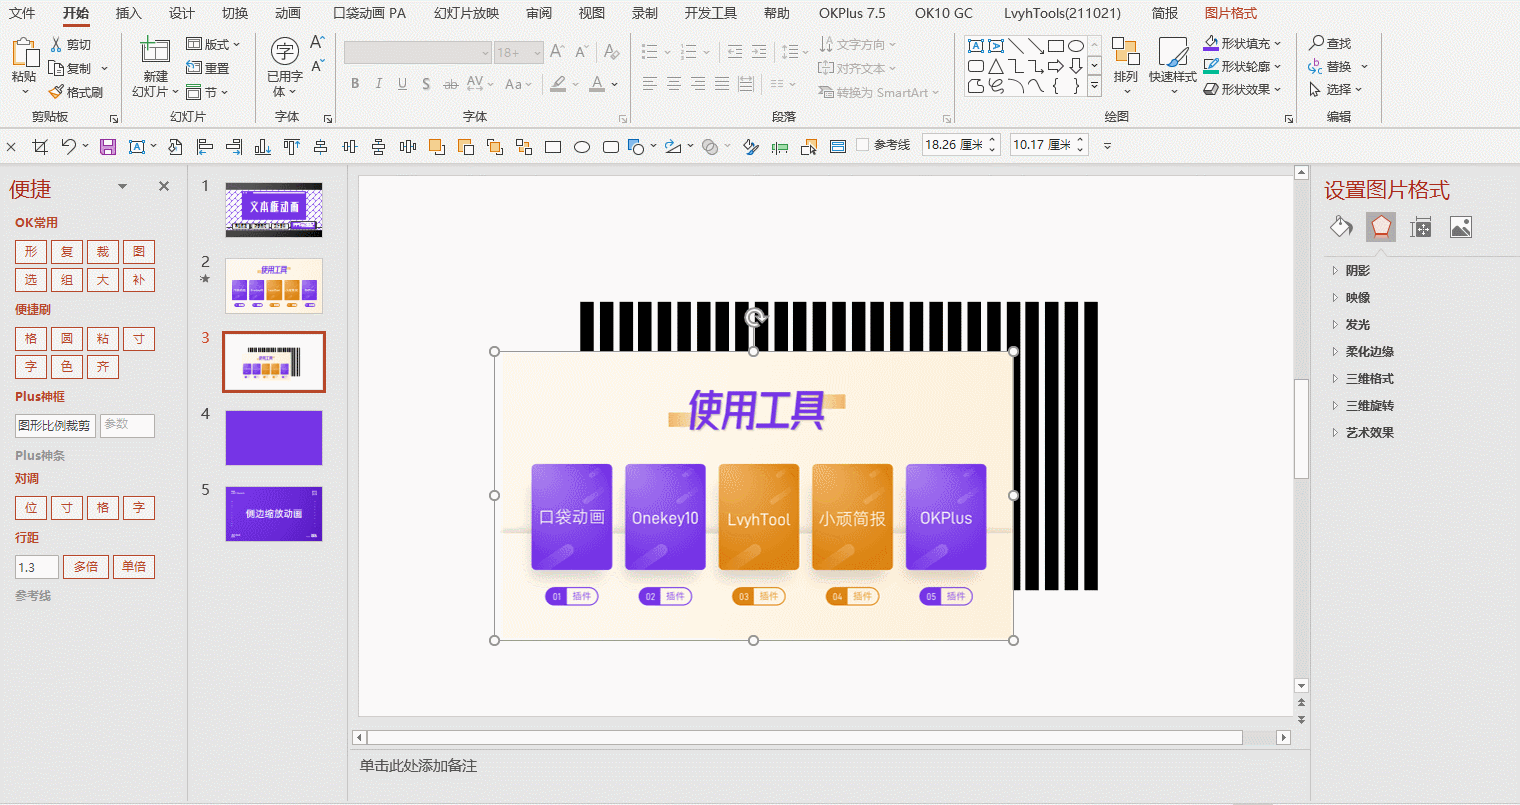Screen dimensions: 1520x805
Task: Click the 单倍 line spacing button
Action: [134, 567]
